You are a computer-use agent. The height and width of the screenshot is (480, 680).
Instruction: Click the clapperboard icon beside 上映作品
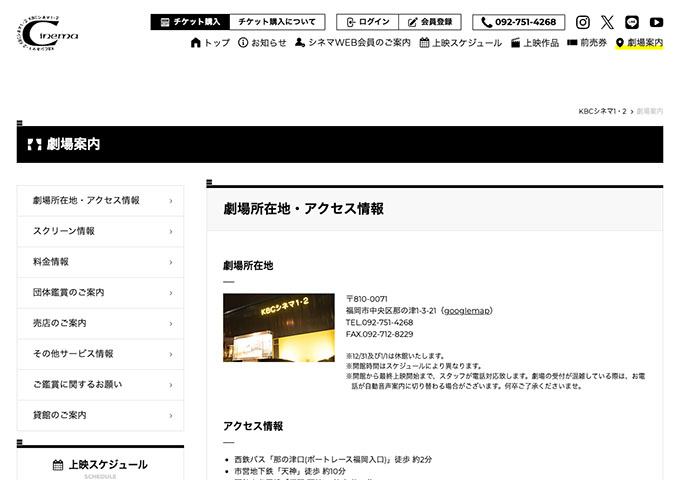(x=515, y=42)
